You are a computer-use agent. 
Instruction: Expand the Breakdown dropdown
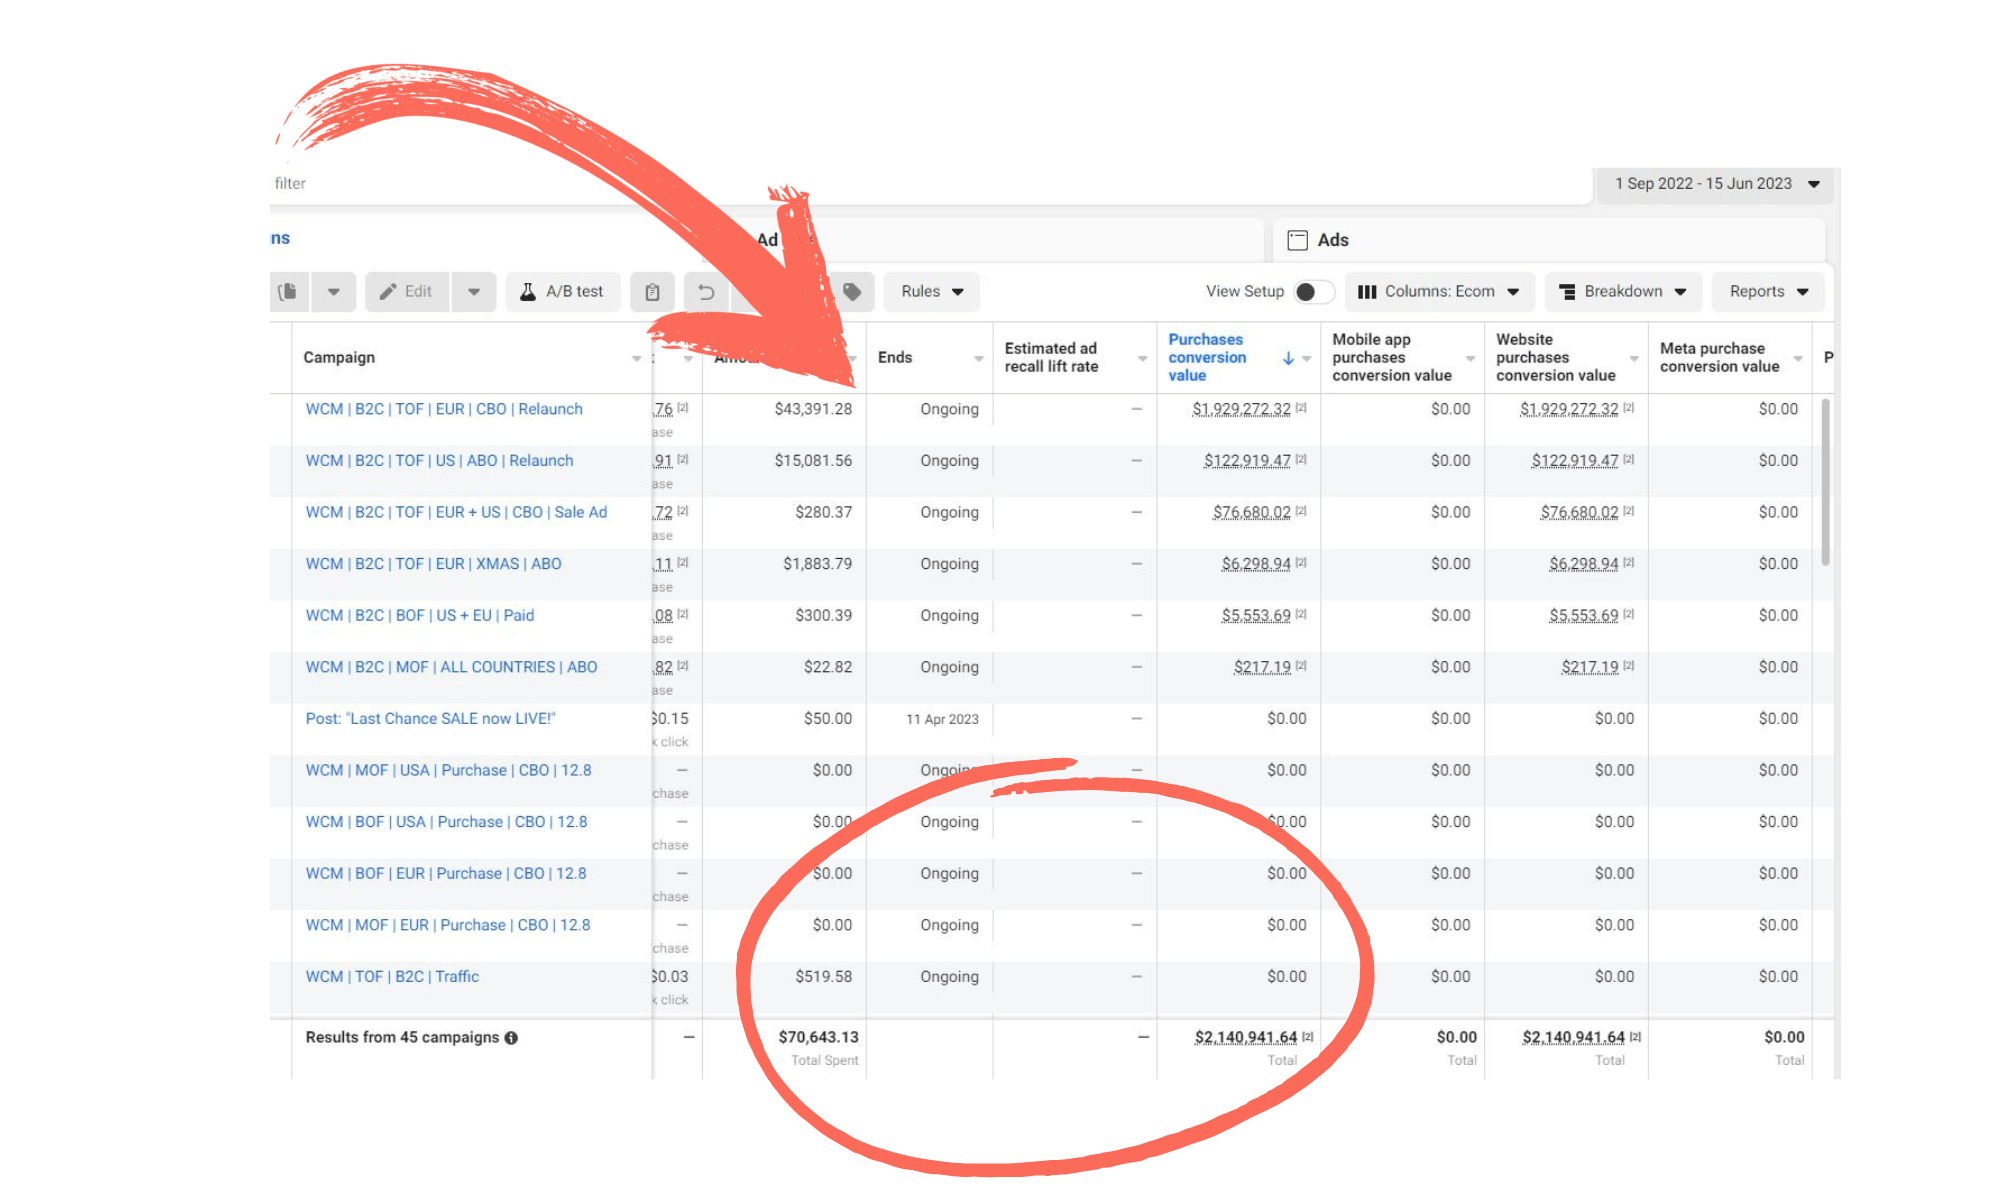(x=1623, y=292)
